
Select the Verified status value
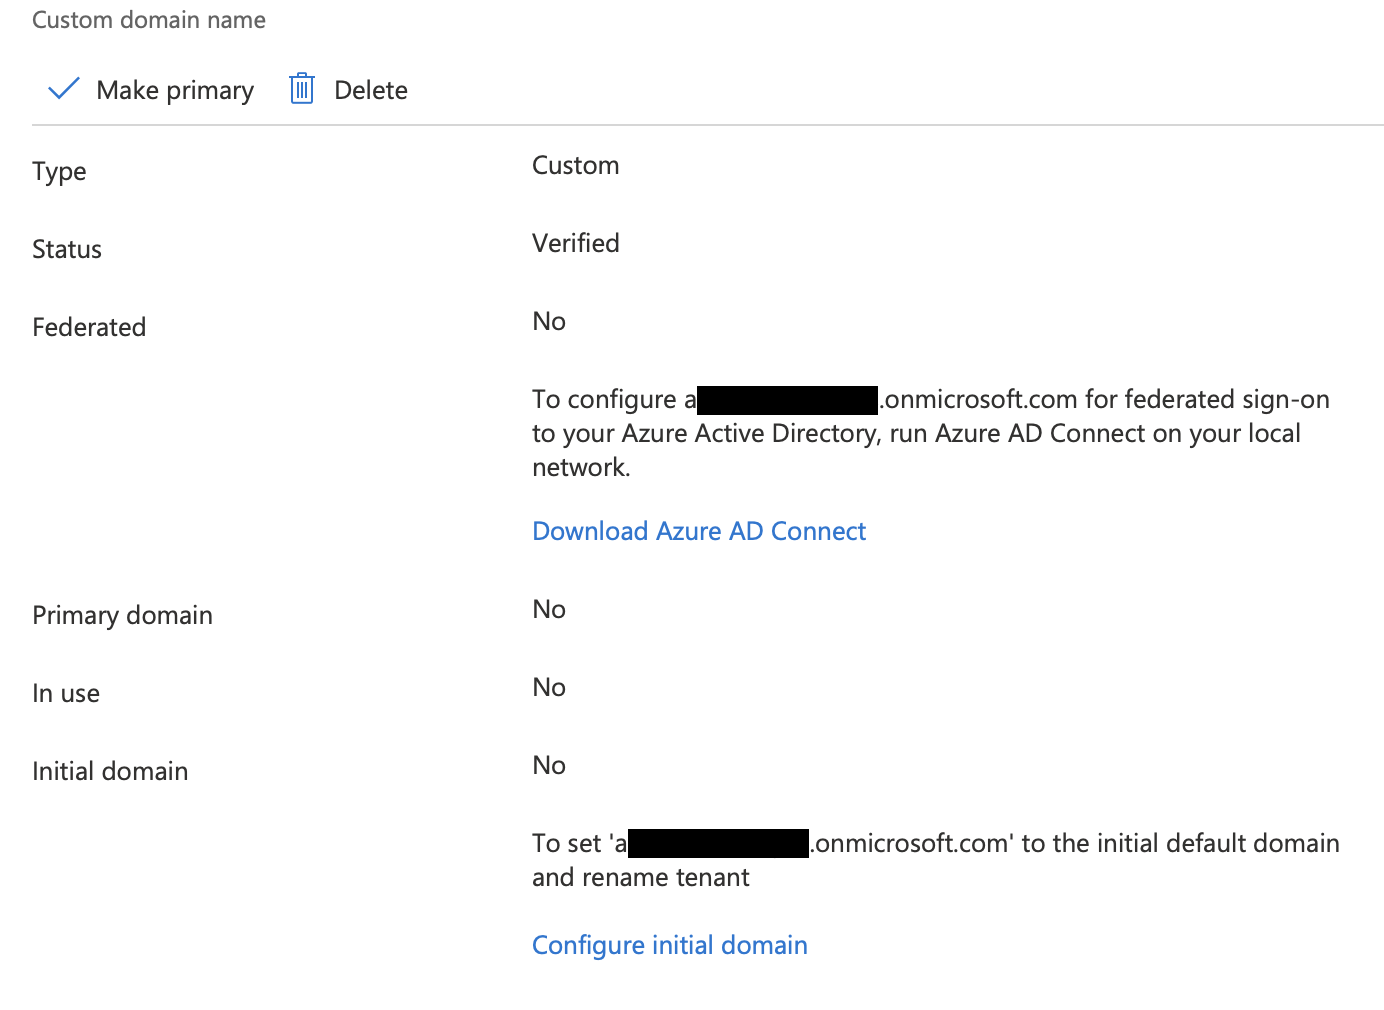[x=576, y=242]
